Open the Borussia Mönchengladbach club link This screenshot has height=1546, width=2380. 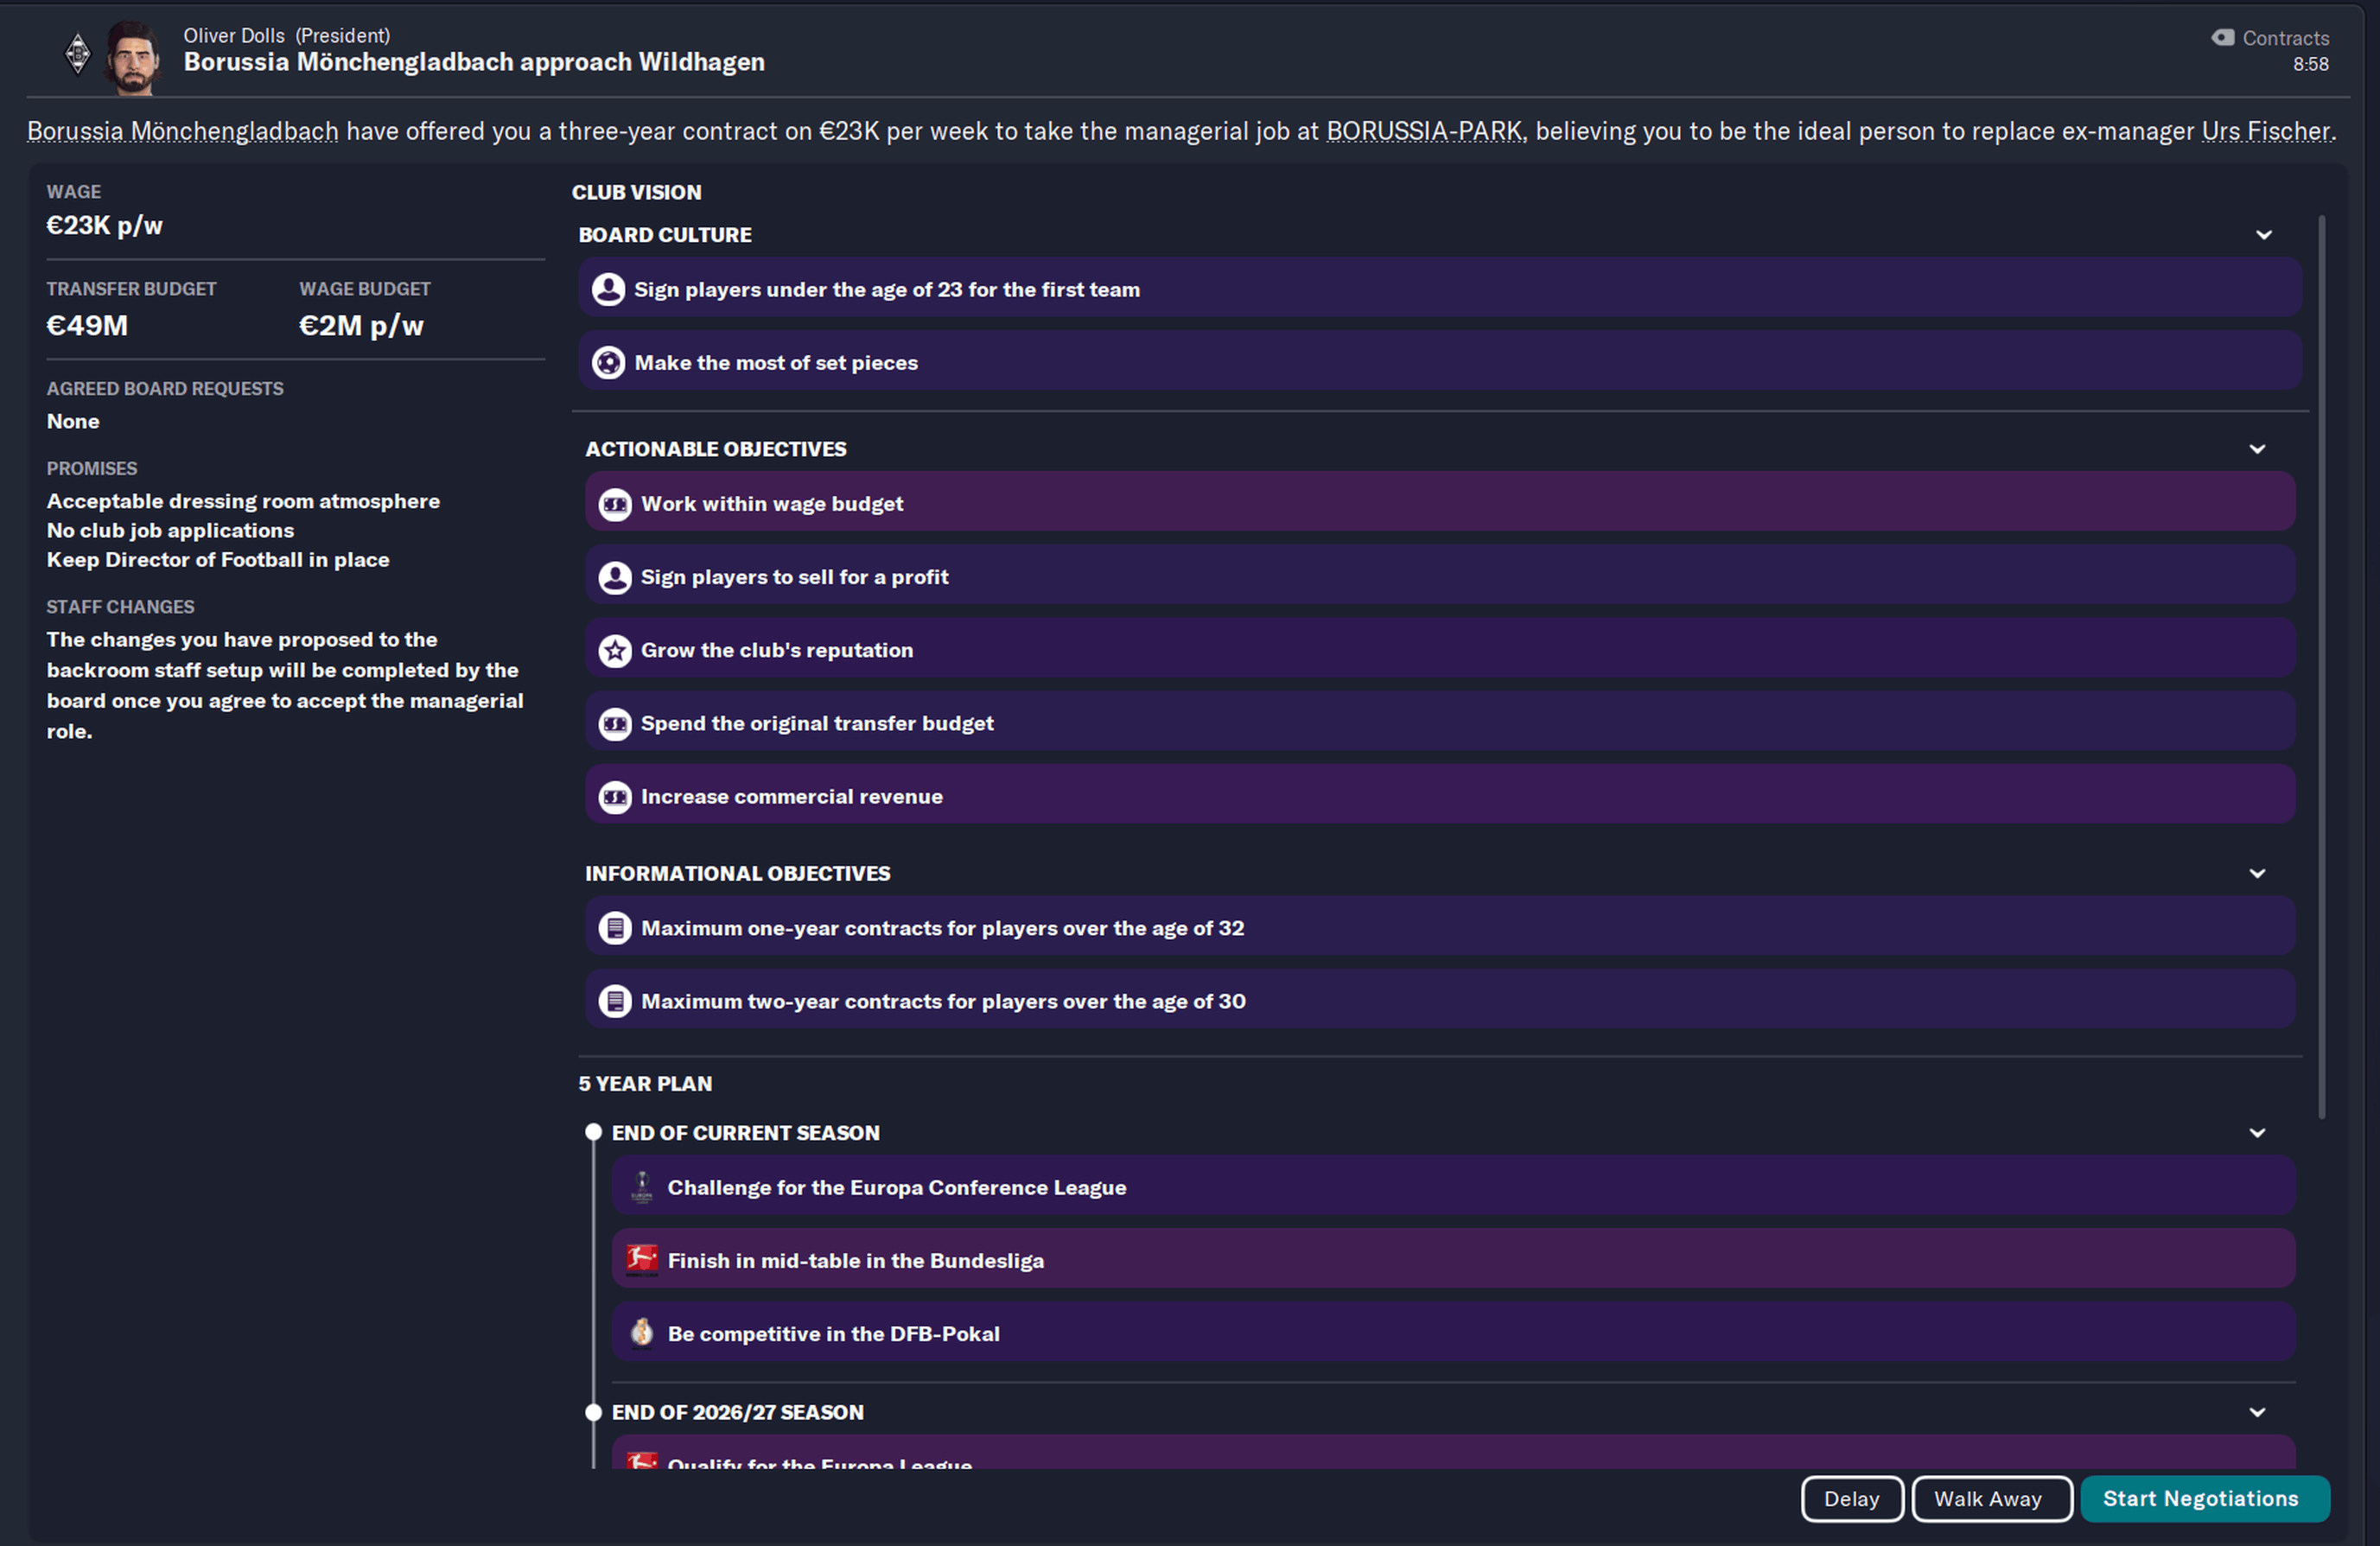pos(182,131)
